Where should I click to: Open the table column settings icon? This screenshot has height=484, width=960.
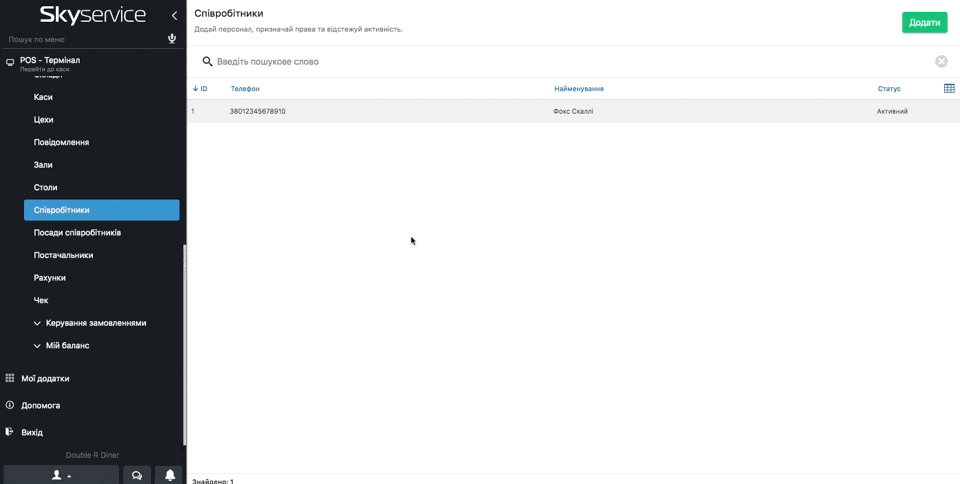tap(949, 88)
